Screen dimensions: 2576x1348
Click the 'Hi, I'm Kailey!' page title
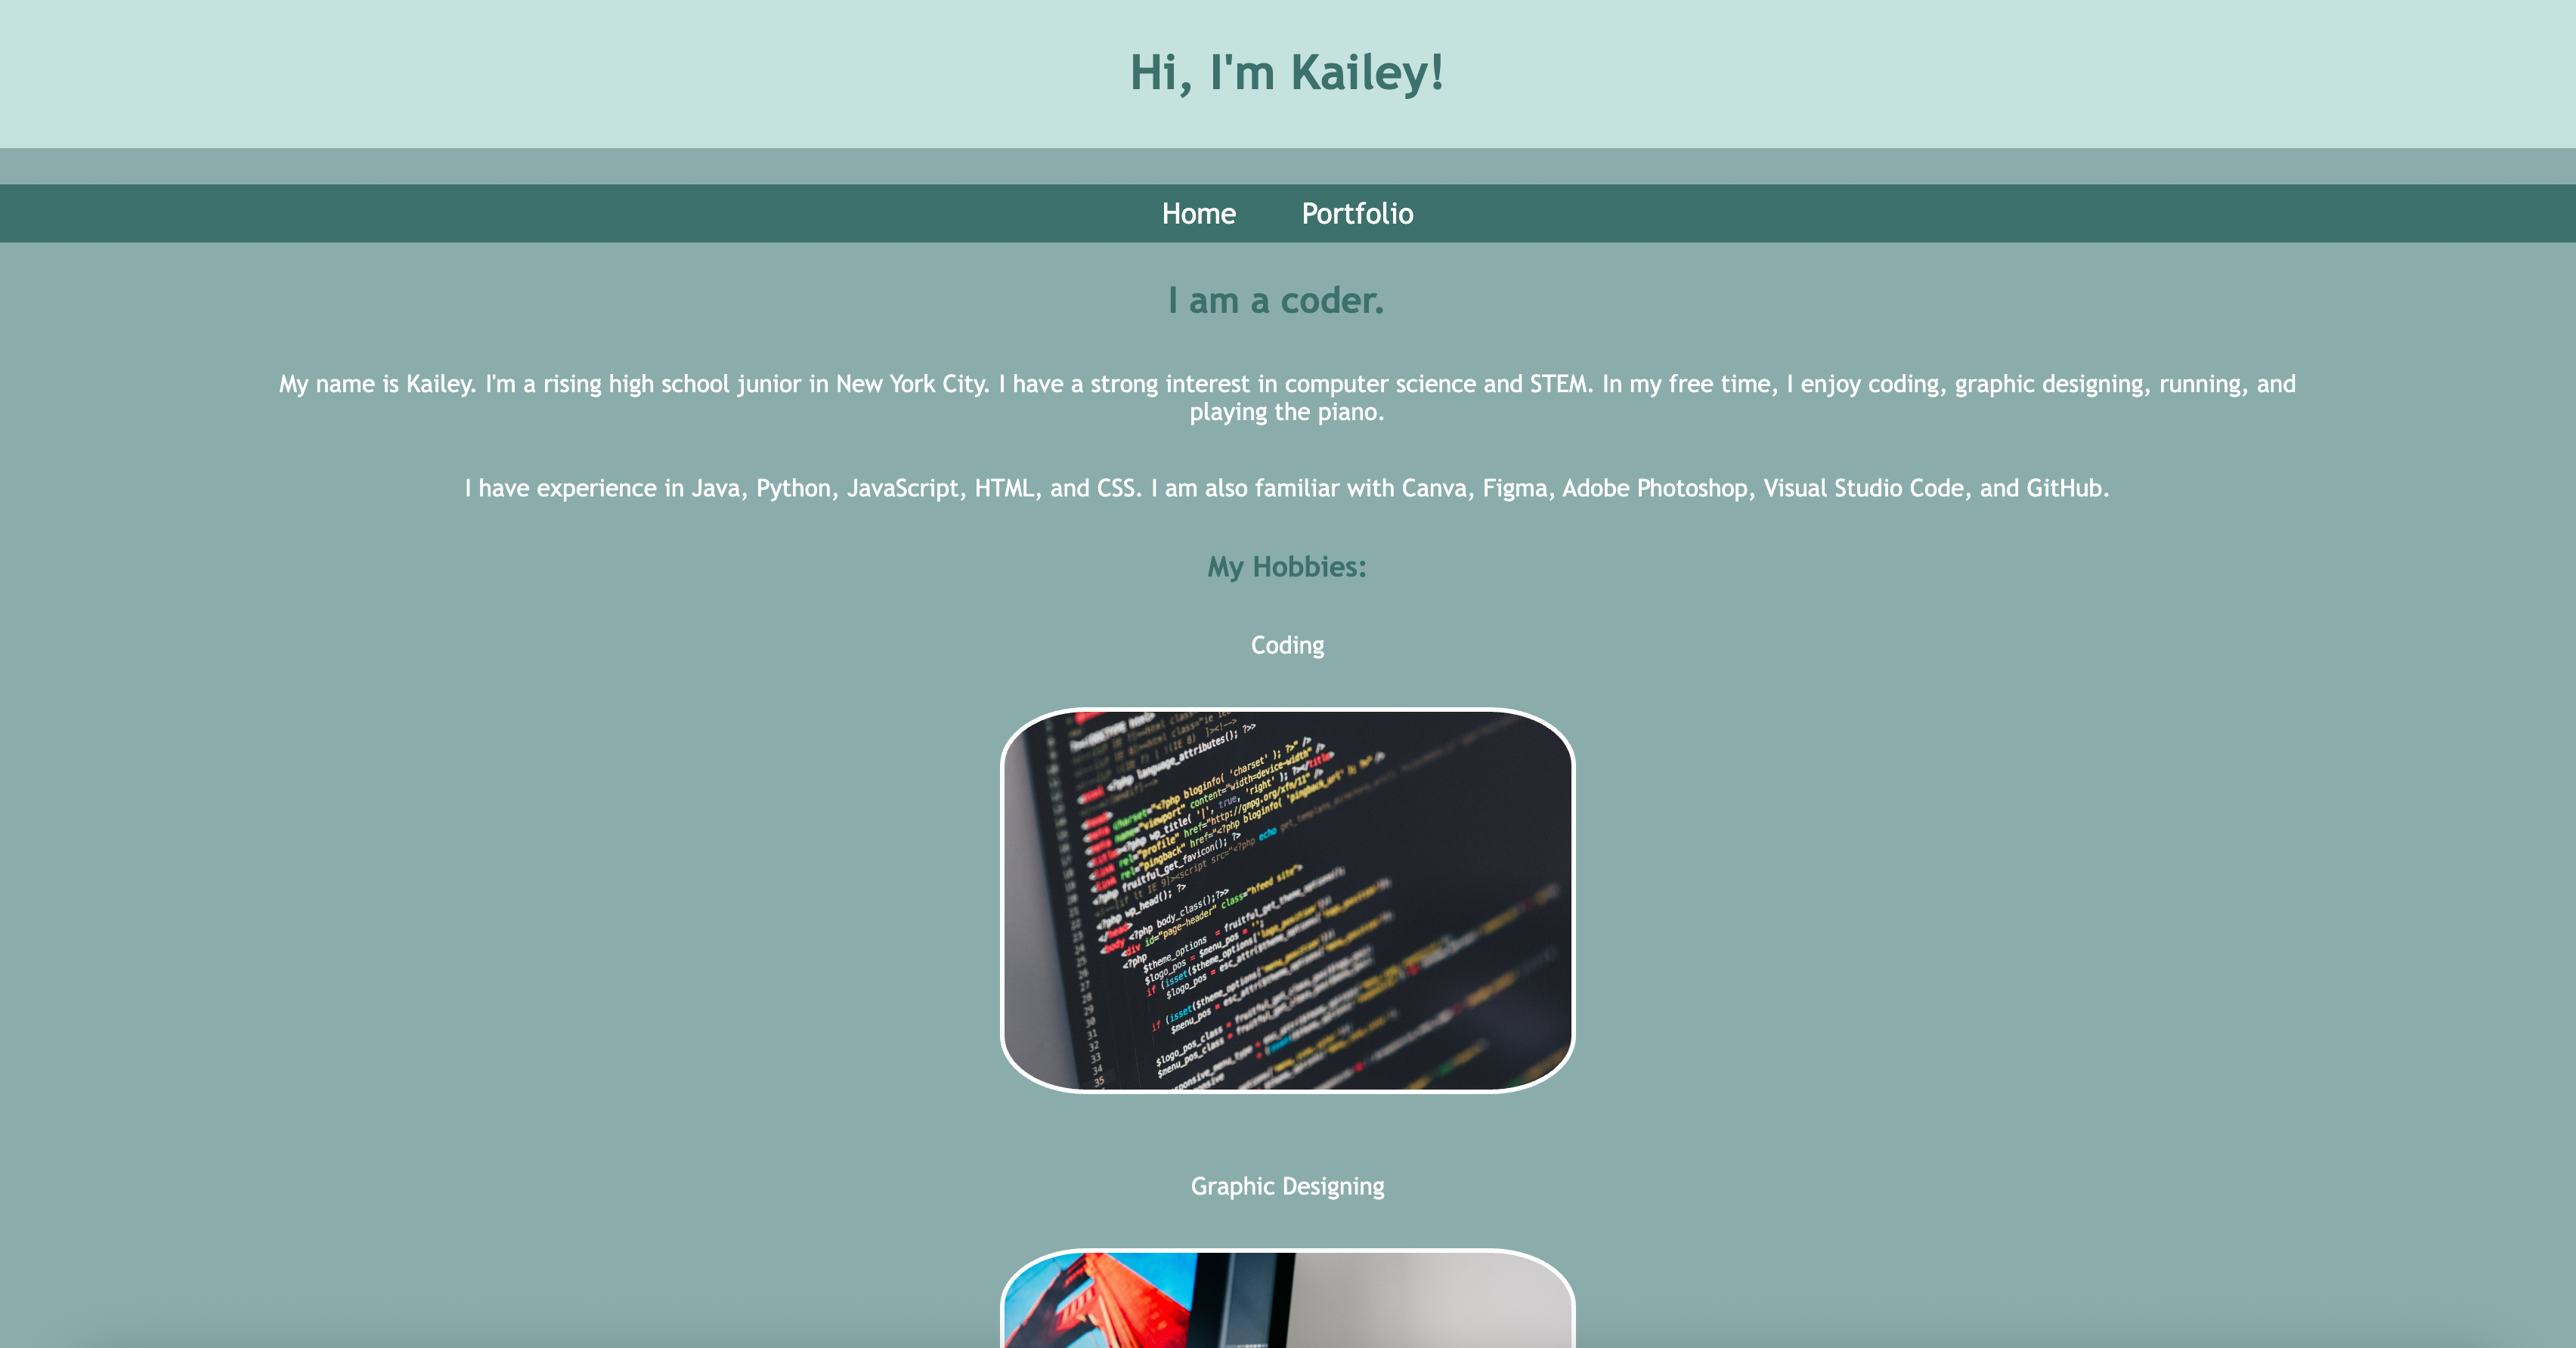coord(1287,73)
